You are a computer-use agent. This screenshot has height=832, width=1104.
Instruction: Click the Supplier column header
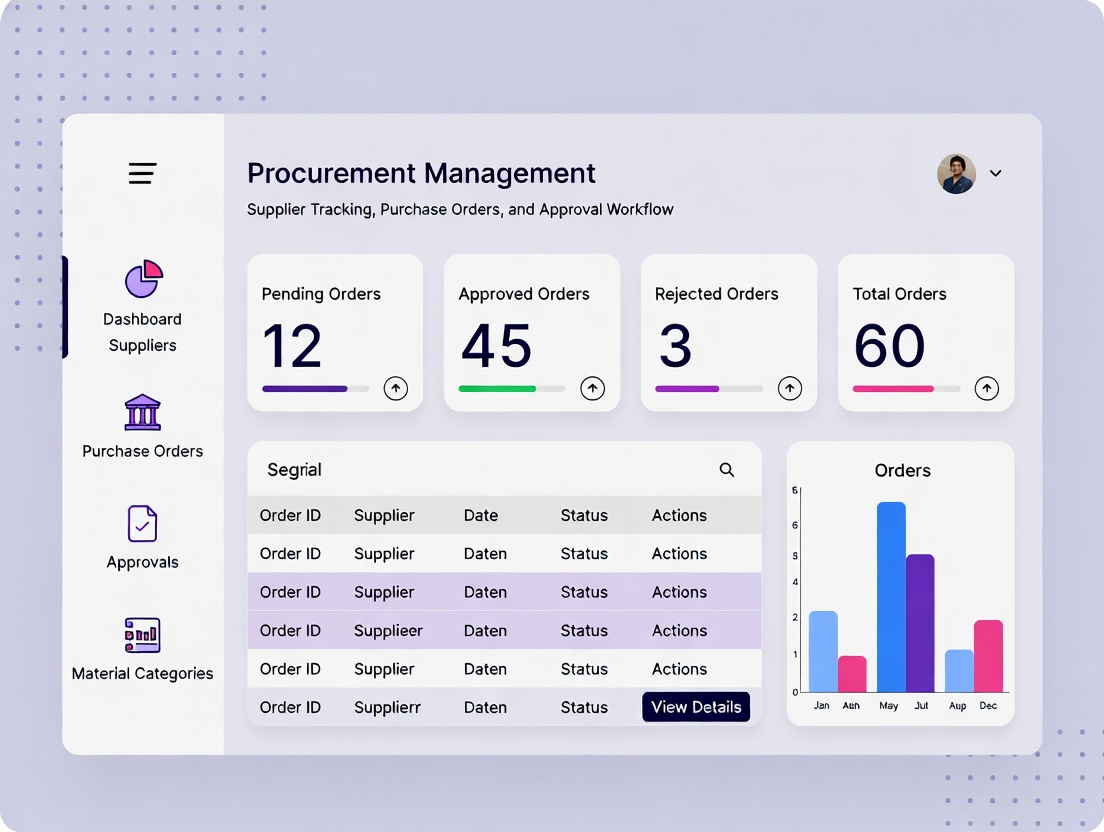[384, 515]
